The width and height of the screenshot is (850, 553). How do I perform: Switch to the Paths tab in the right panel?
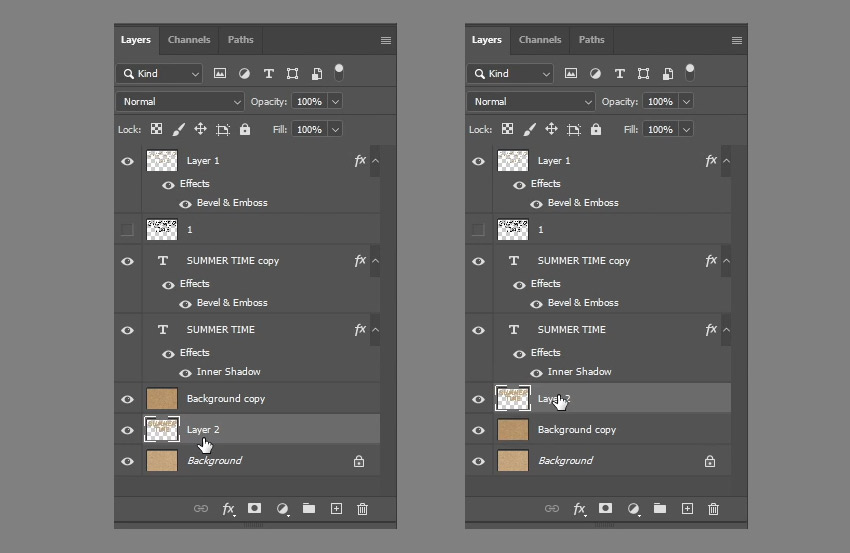click(591, 40)
